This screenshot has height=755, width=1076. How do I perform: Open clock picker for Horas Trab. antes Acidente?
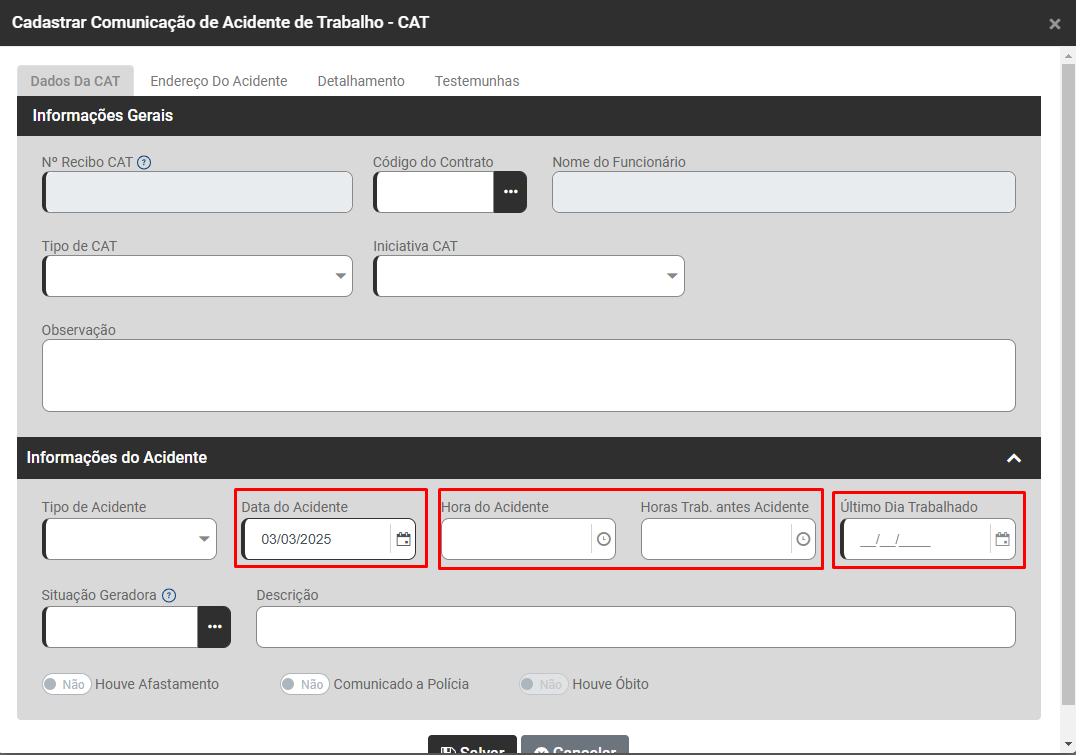click(x=803, y=539)
